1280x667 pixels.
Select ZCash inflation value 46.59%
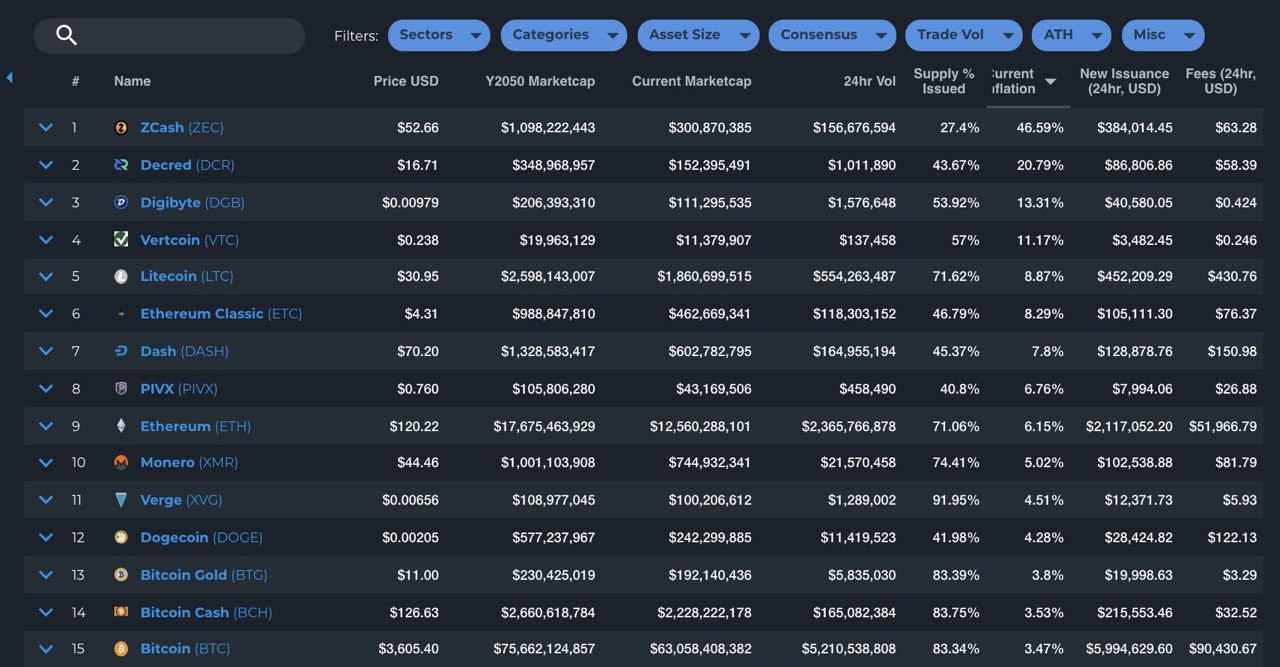[x=1040, y=128]
